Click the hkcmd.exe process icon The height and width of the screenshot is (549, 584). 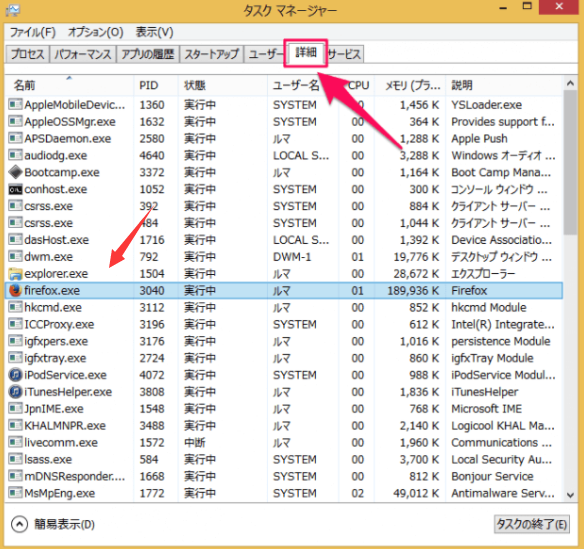click(15, 307)
